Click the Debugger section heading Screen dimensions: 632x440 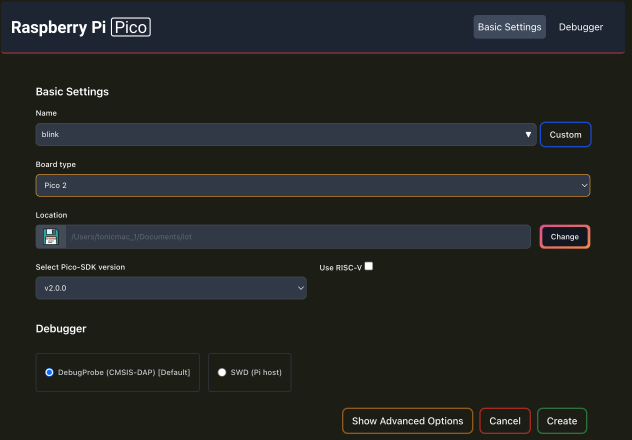(x=62, y=328)
